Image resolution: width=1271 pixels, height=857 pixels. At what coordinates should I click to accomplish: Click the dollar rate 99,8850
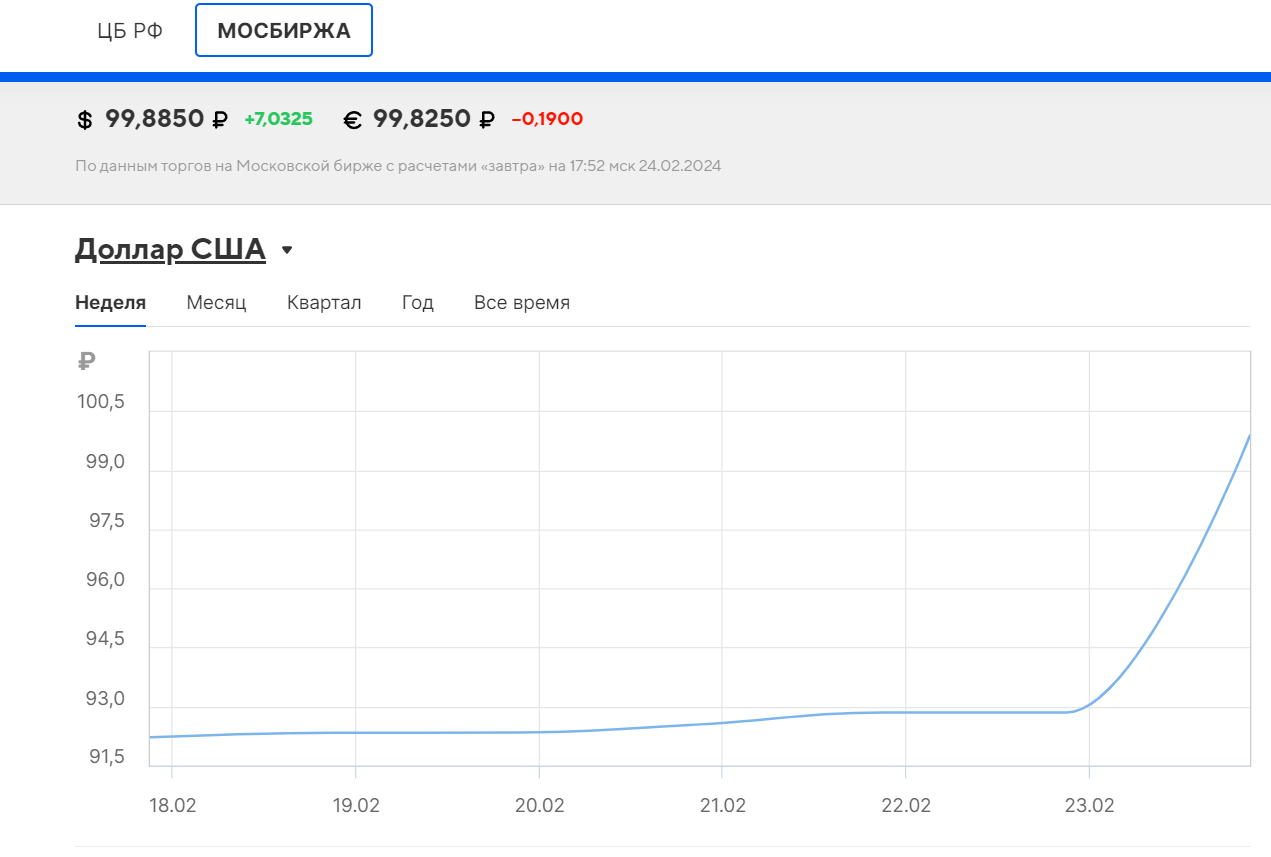point(155,119)
